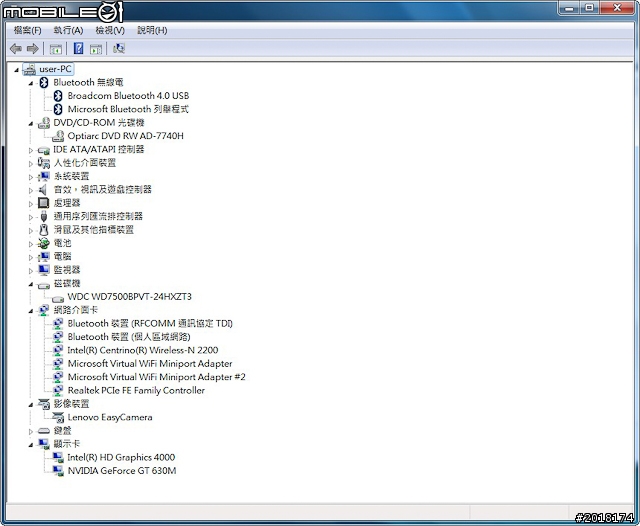Click the Optiarc DVD RW drive icon
640x526 pixels.
click(x=58, y=136)
